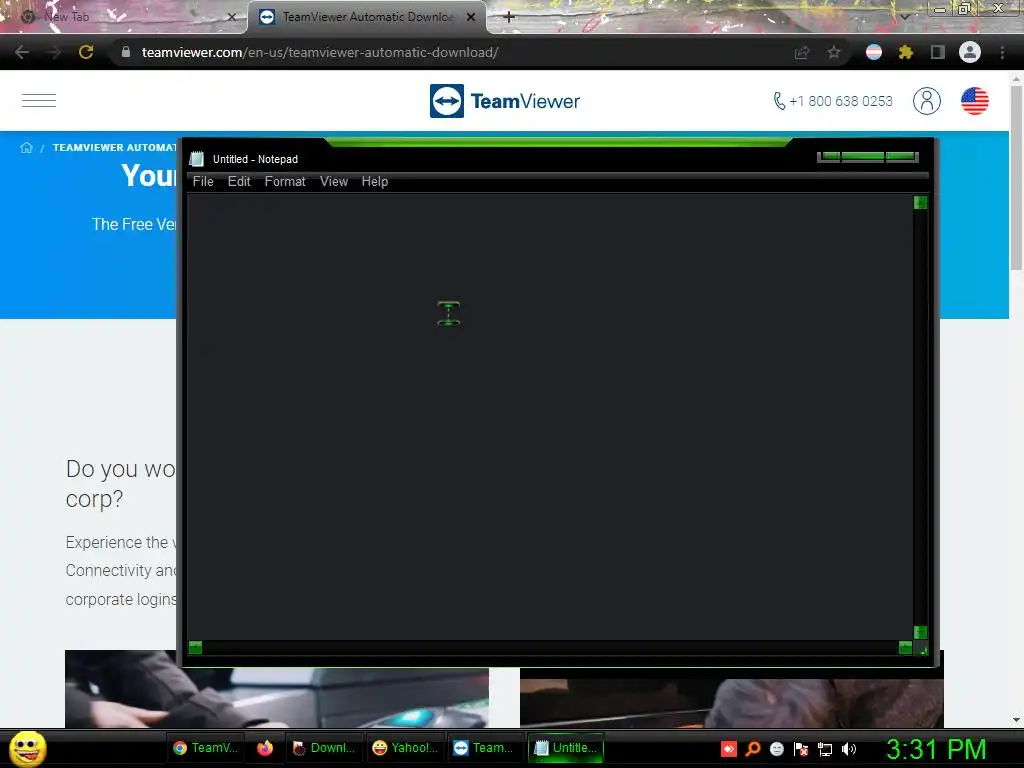Click the padlock site security icon
This screenshot has width=1024, height=768.
pyautogui.click(x=125, y=52)
